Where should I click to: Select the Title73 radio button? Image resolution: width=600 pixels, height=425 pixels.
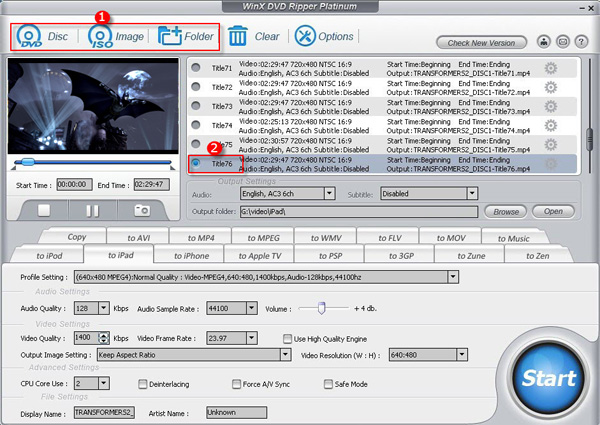coord(196,106)
